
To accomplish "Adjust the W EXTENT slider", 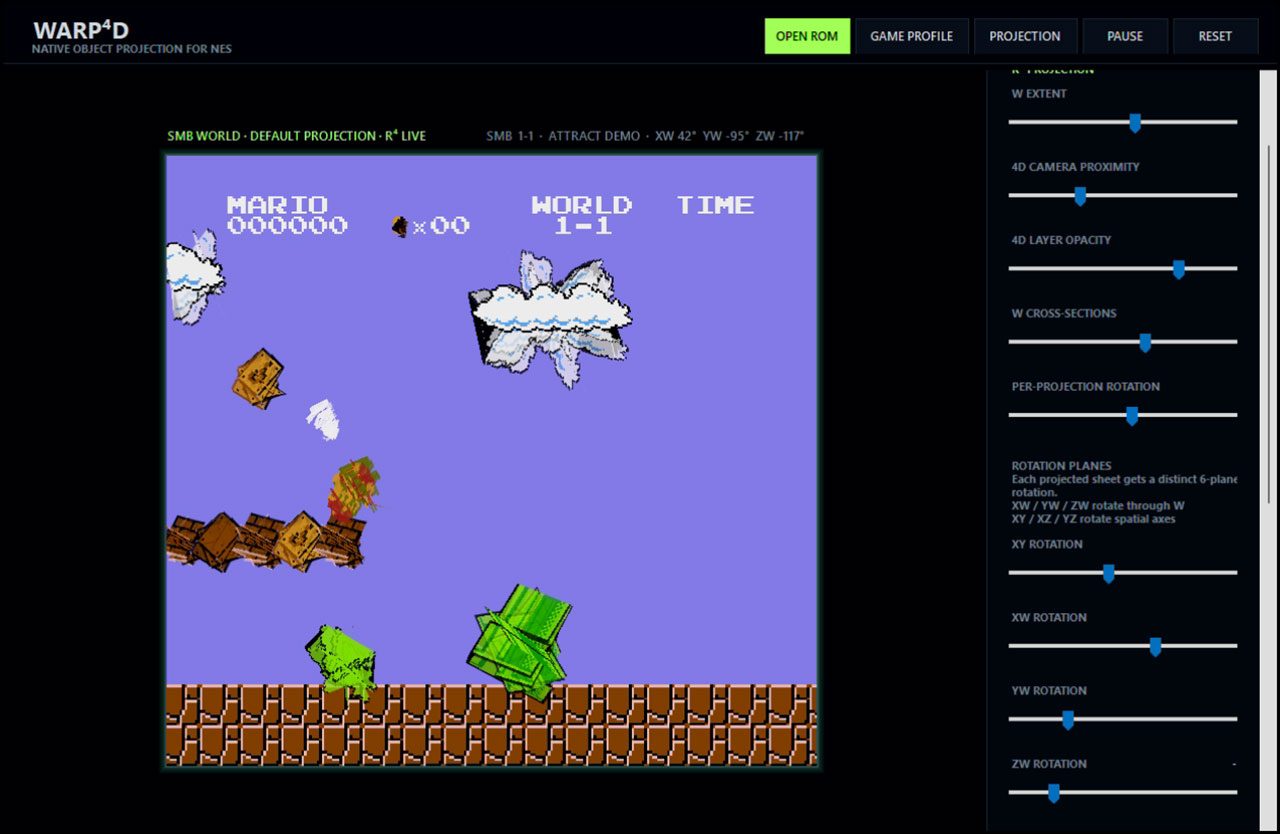I will (1123, 122).
